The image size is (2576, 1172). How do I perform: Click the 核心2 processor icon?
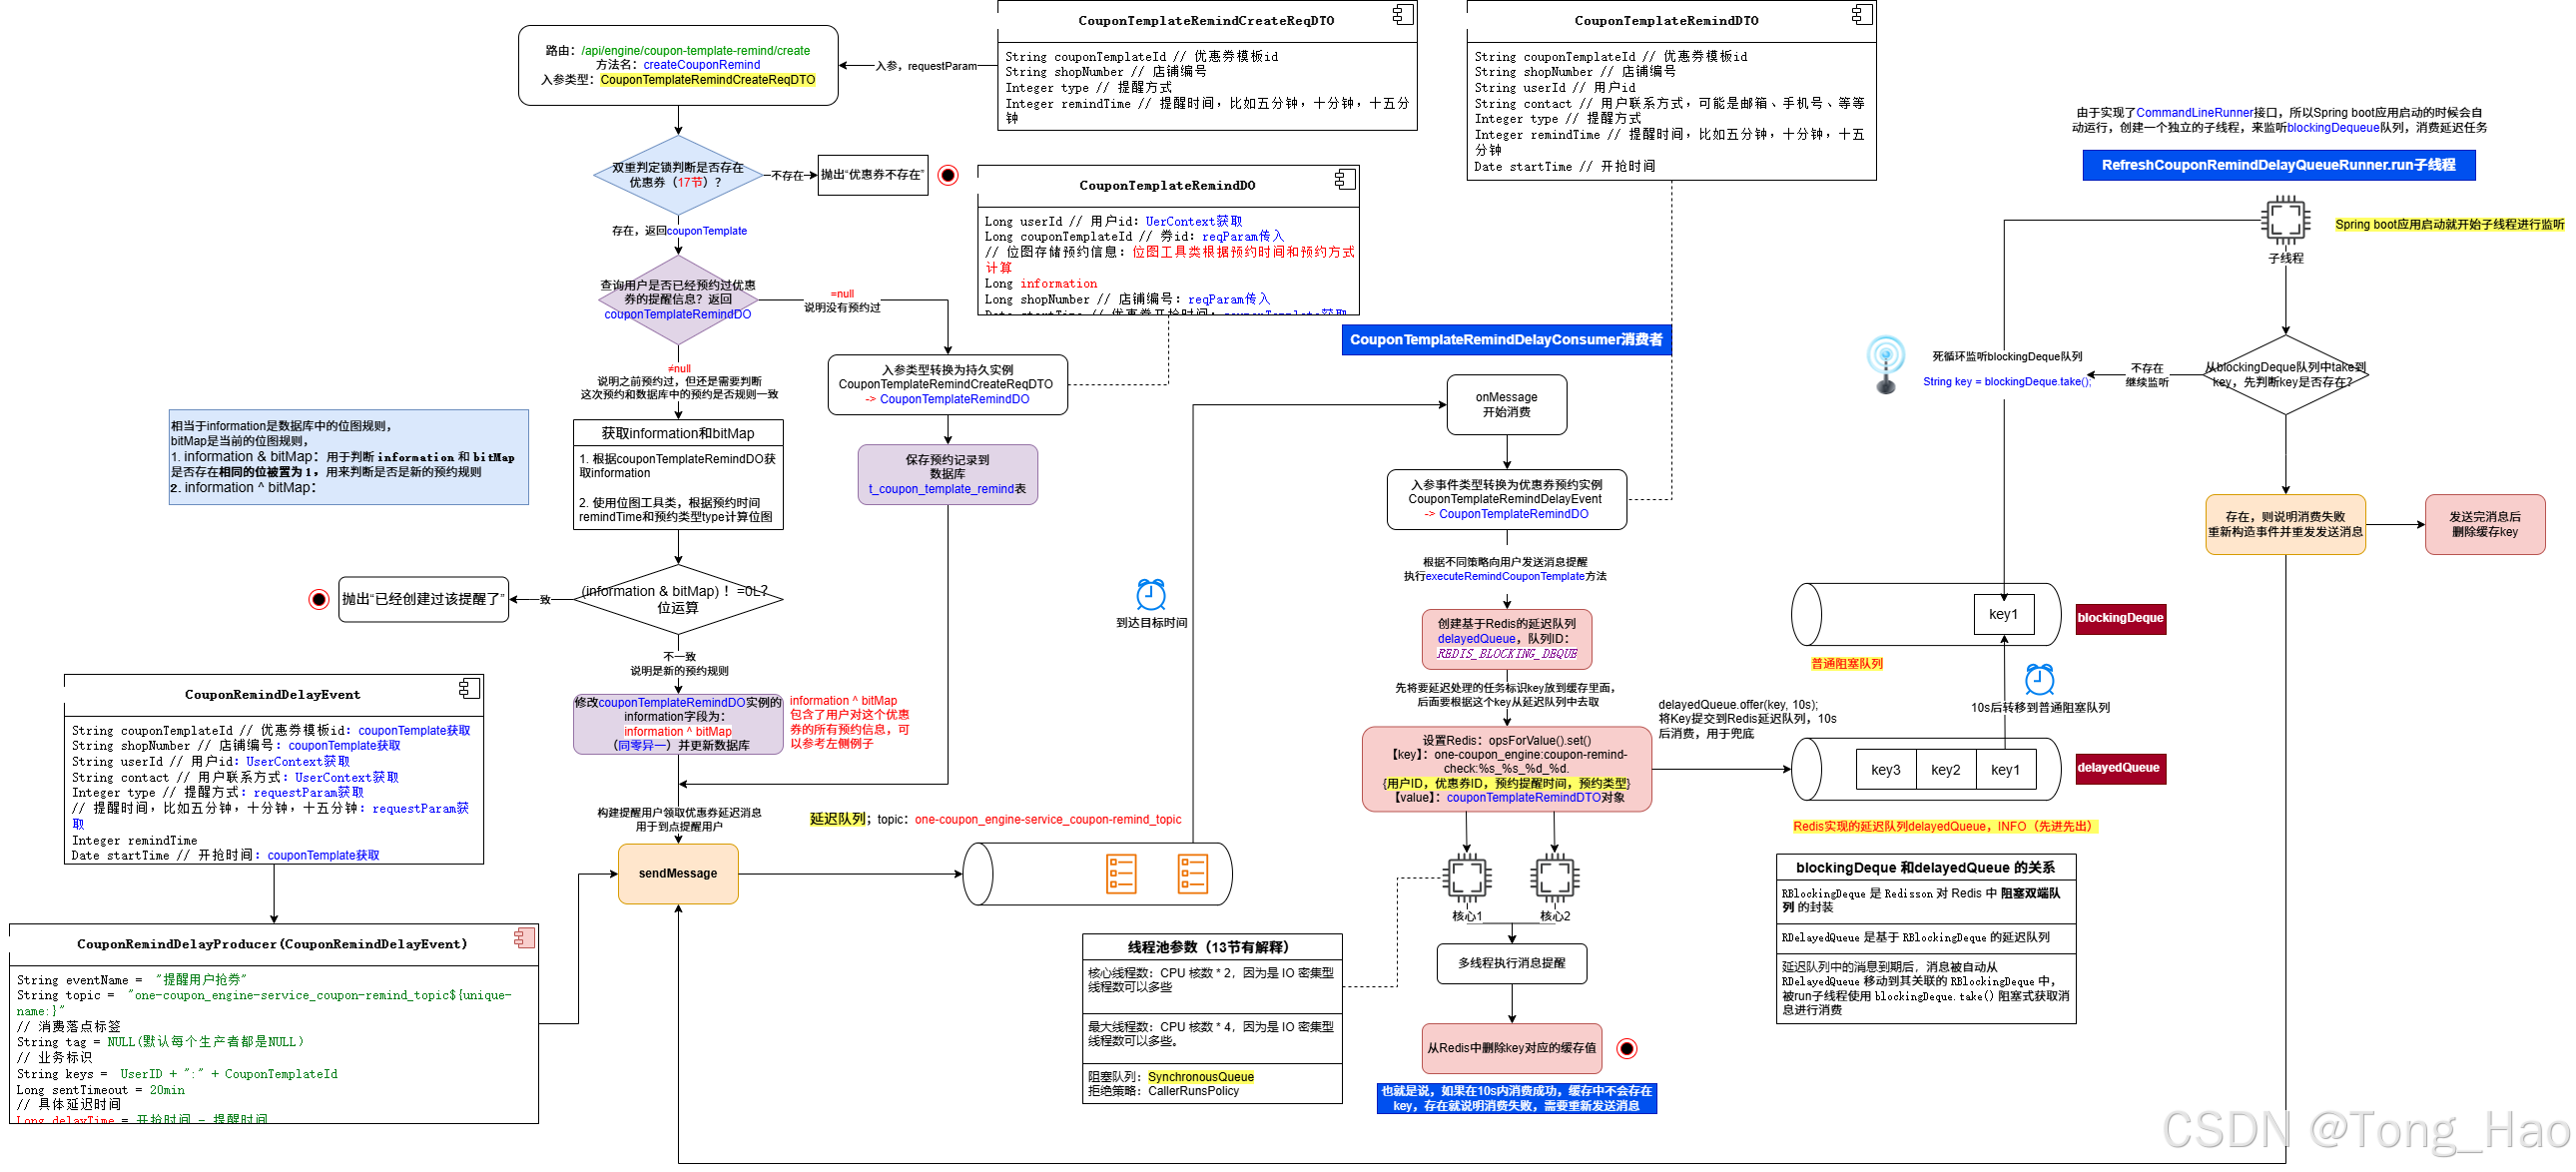(1555, 878)
